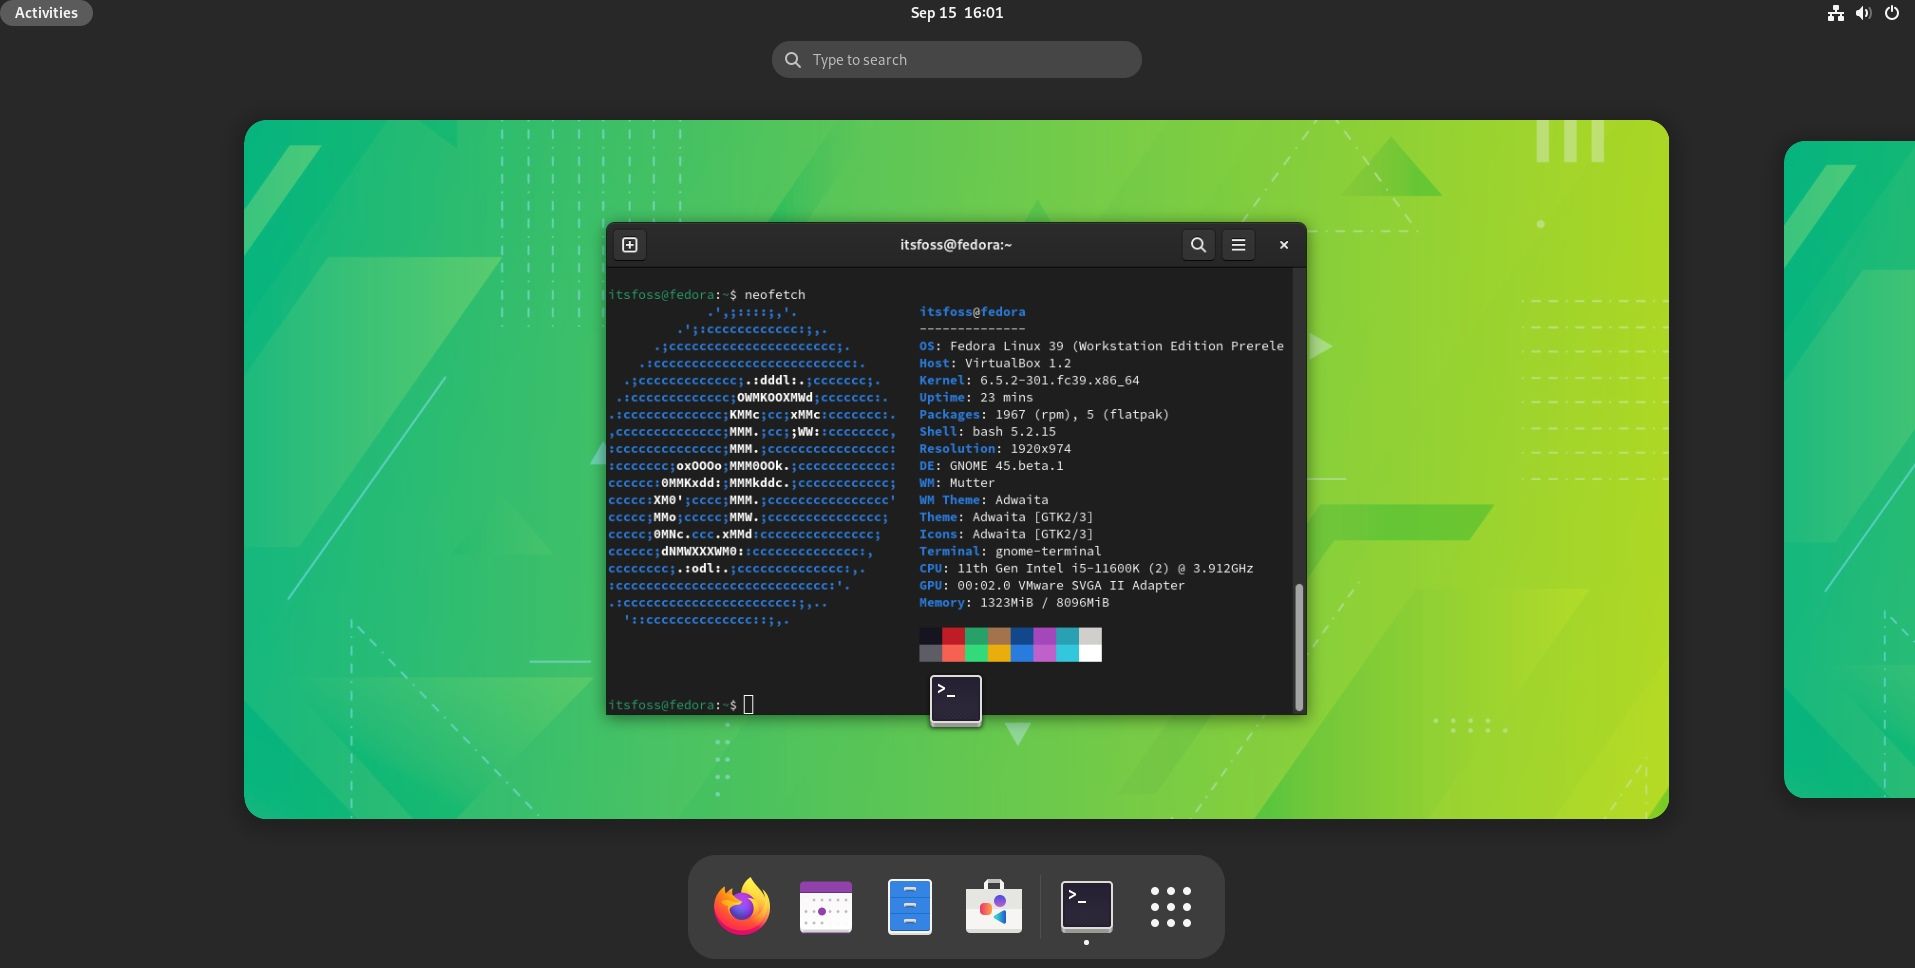Expand the quick settings system tray area
Viewport: 1915px width, 968px height.
point(1862,13)
